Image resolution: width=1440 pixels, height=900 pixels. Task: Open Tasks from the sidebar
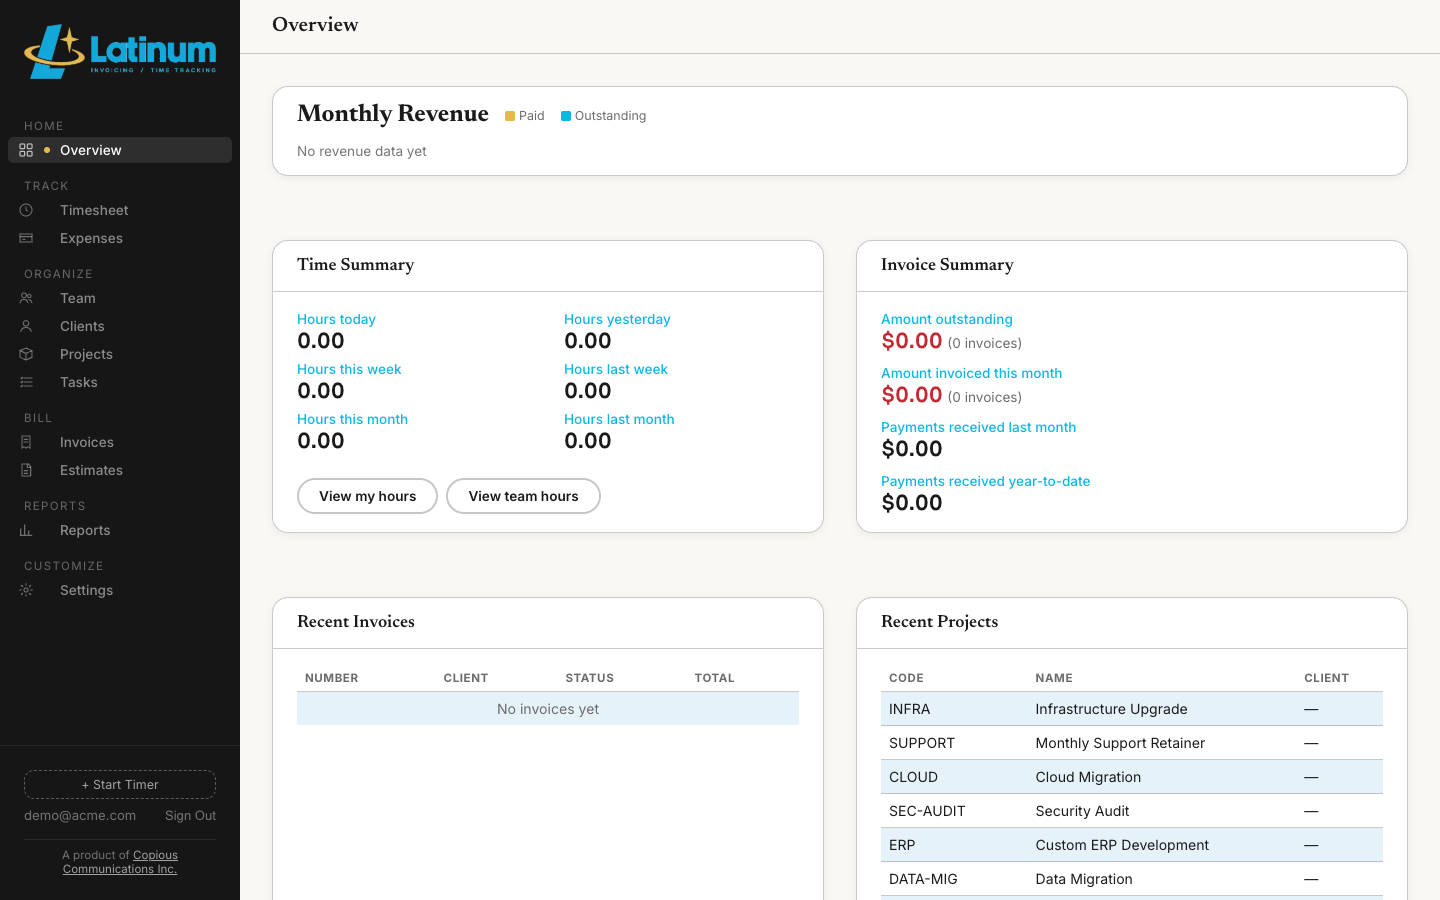[120, 382]
